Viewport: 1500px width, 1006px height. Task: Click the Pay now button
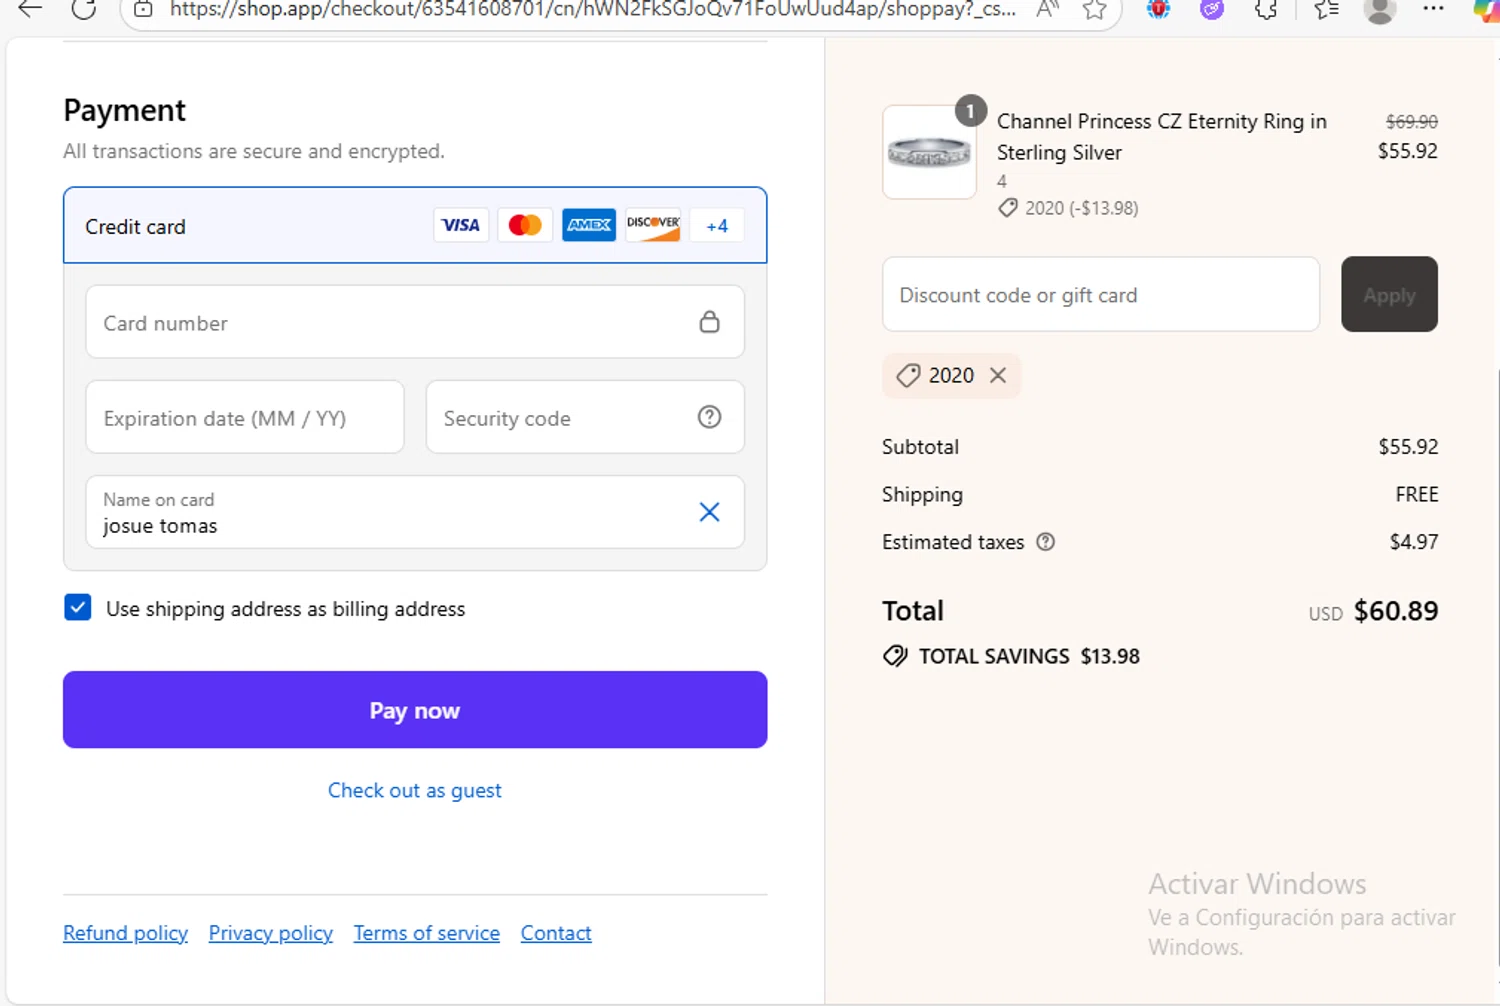click(x=415, y=710)
